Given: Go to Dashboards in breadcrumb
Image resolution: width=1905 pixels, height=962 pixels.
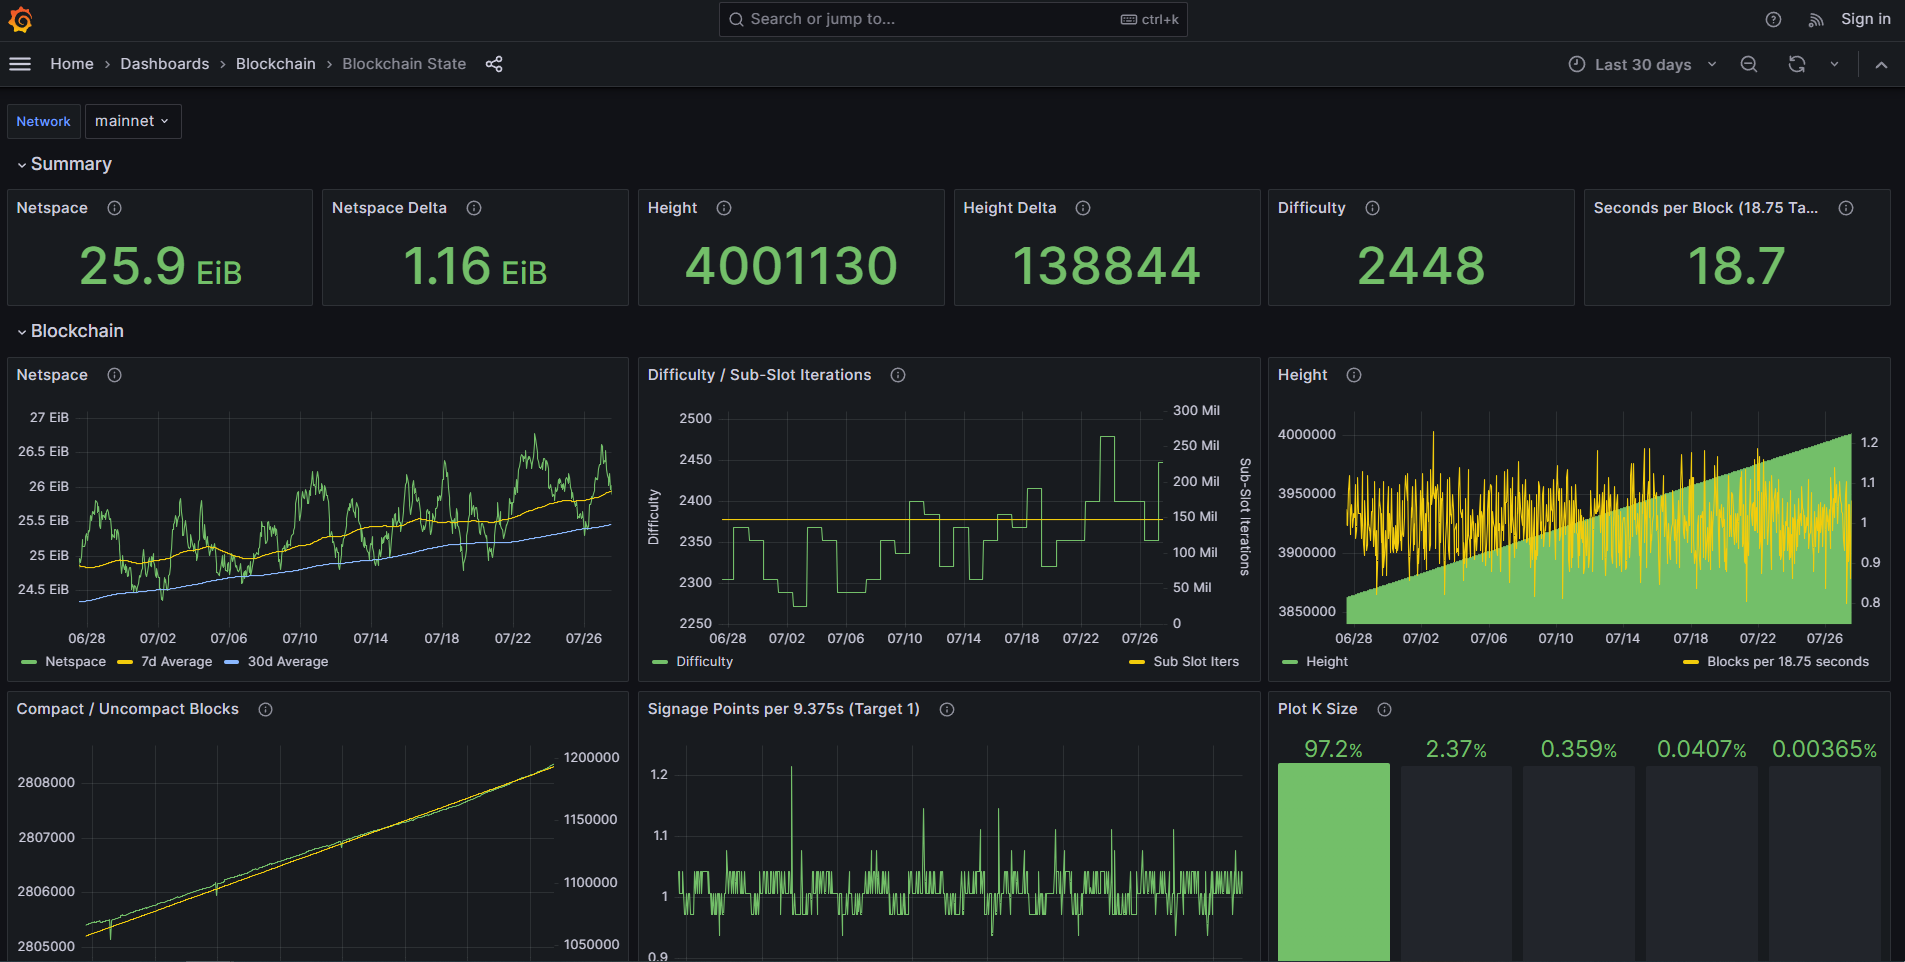Looking at the screenshot, I should tap(165, 64).
